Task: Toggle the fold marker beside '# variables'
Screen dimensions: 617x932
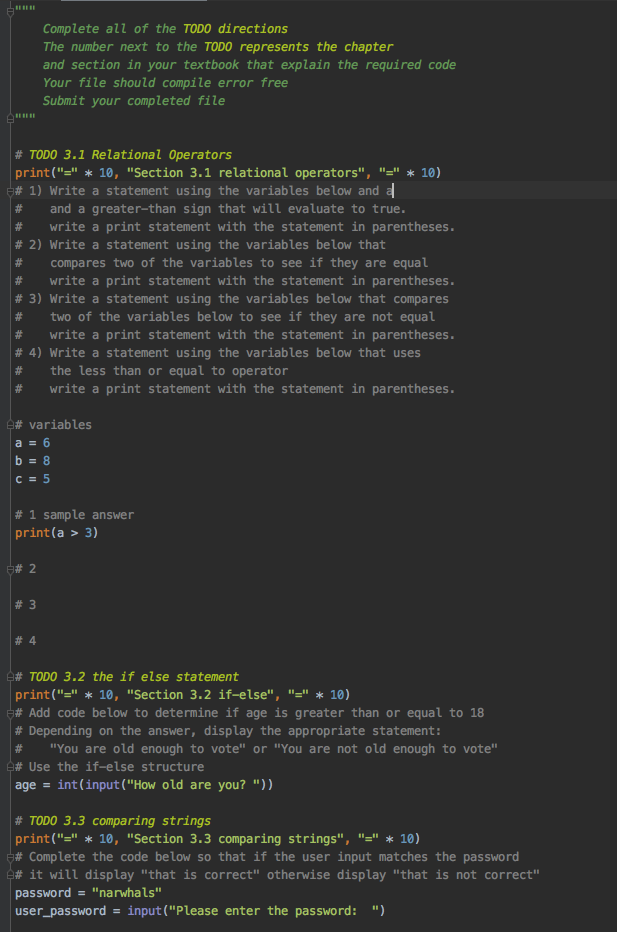Action: click(x=10, y=425)
